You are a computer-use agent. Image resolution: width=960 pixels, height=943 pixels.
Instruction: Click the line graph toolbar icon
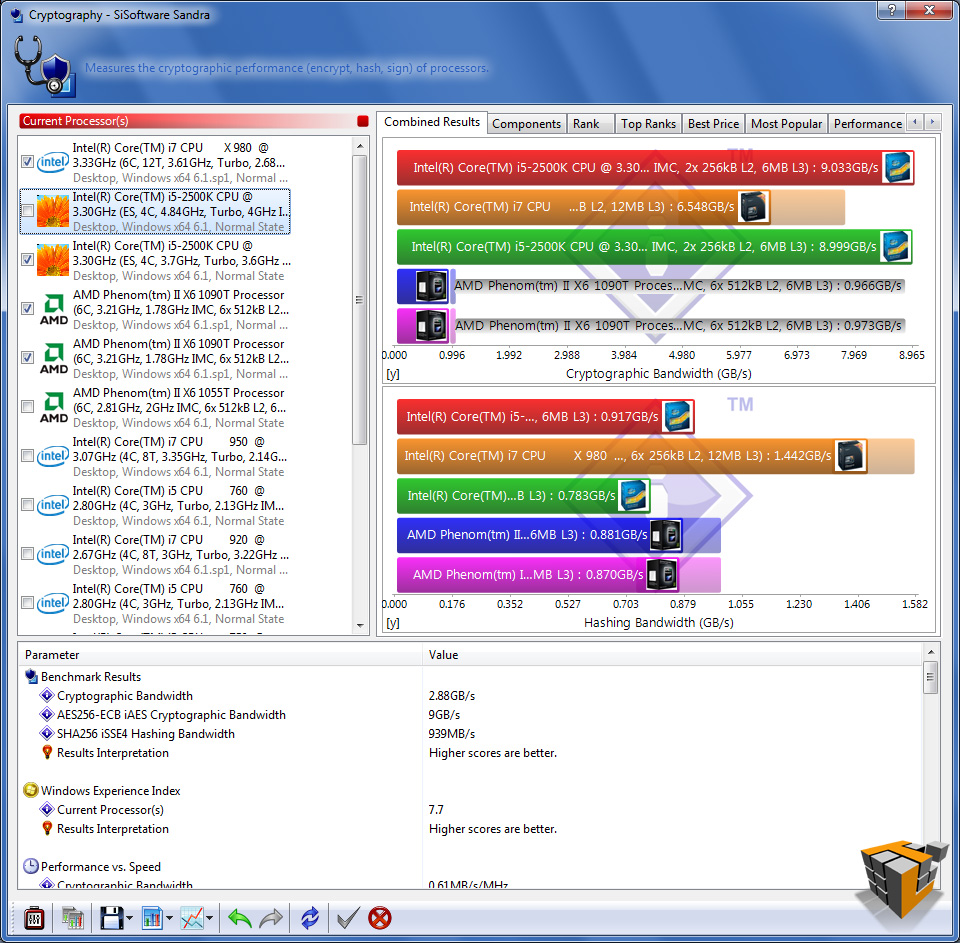click(x=192, y=918)
